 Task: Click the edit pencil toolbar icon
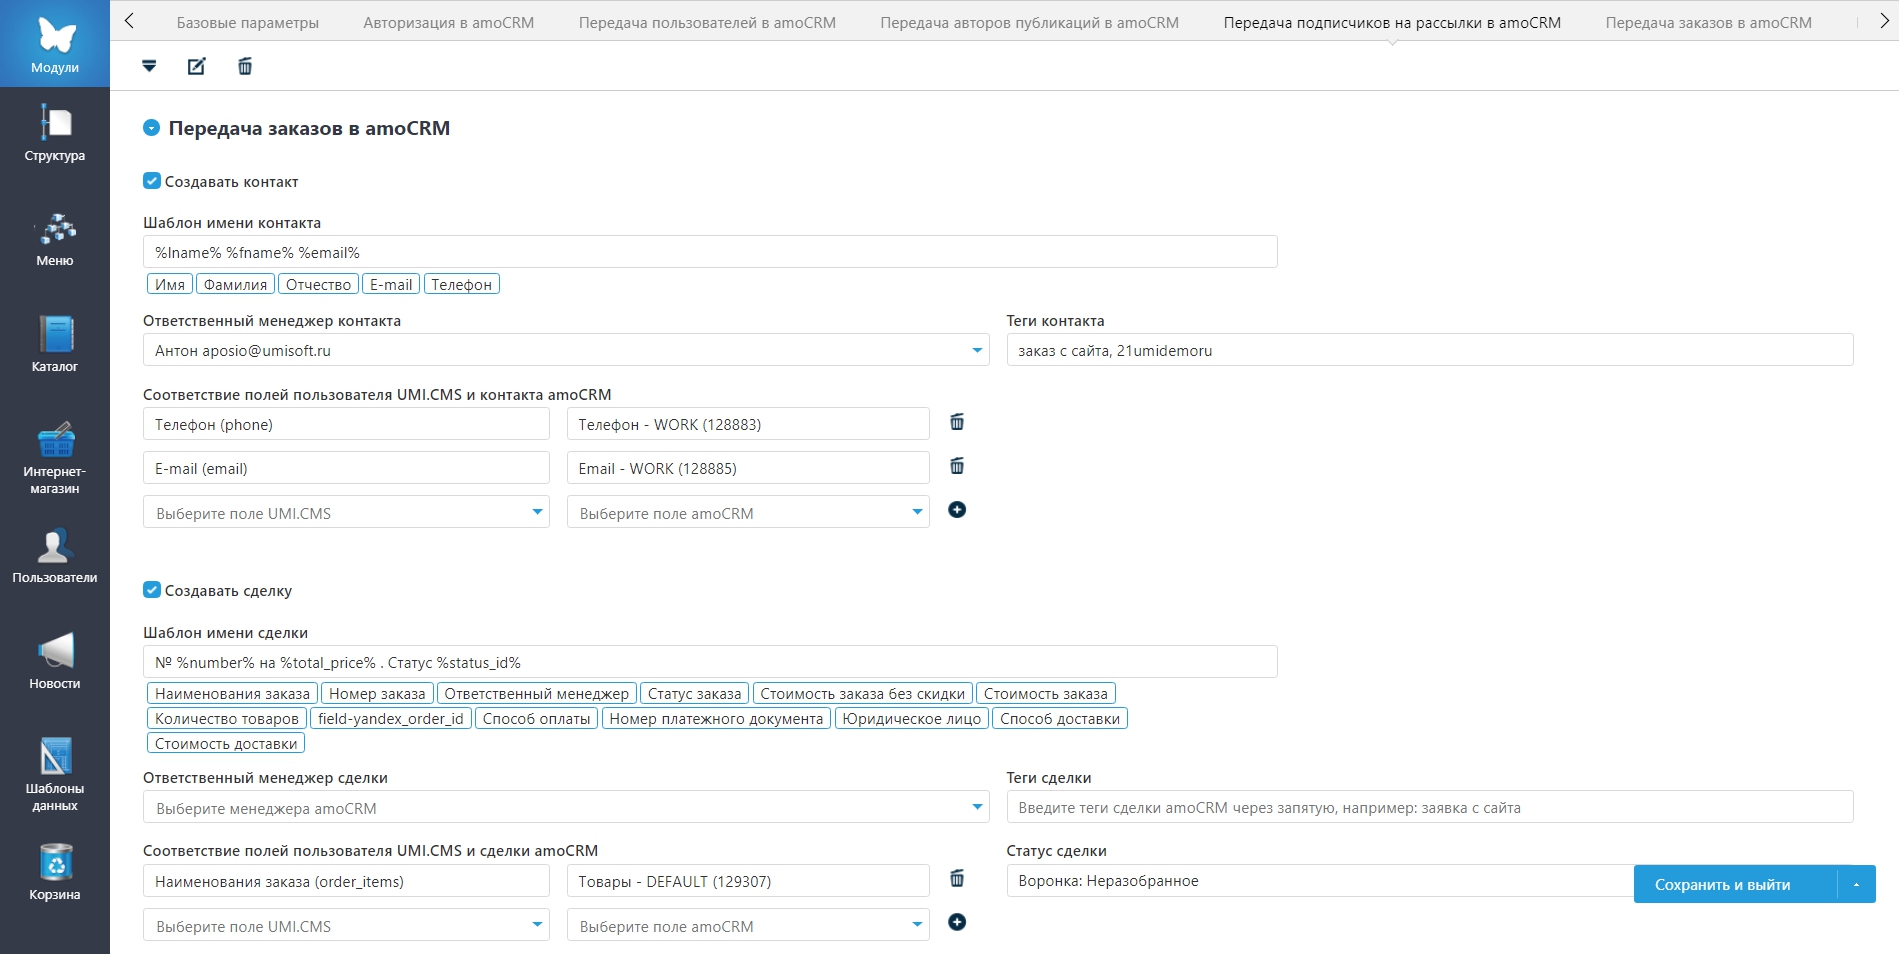(x=197, y=66)
